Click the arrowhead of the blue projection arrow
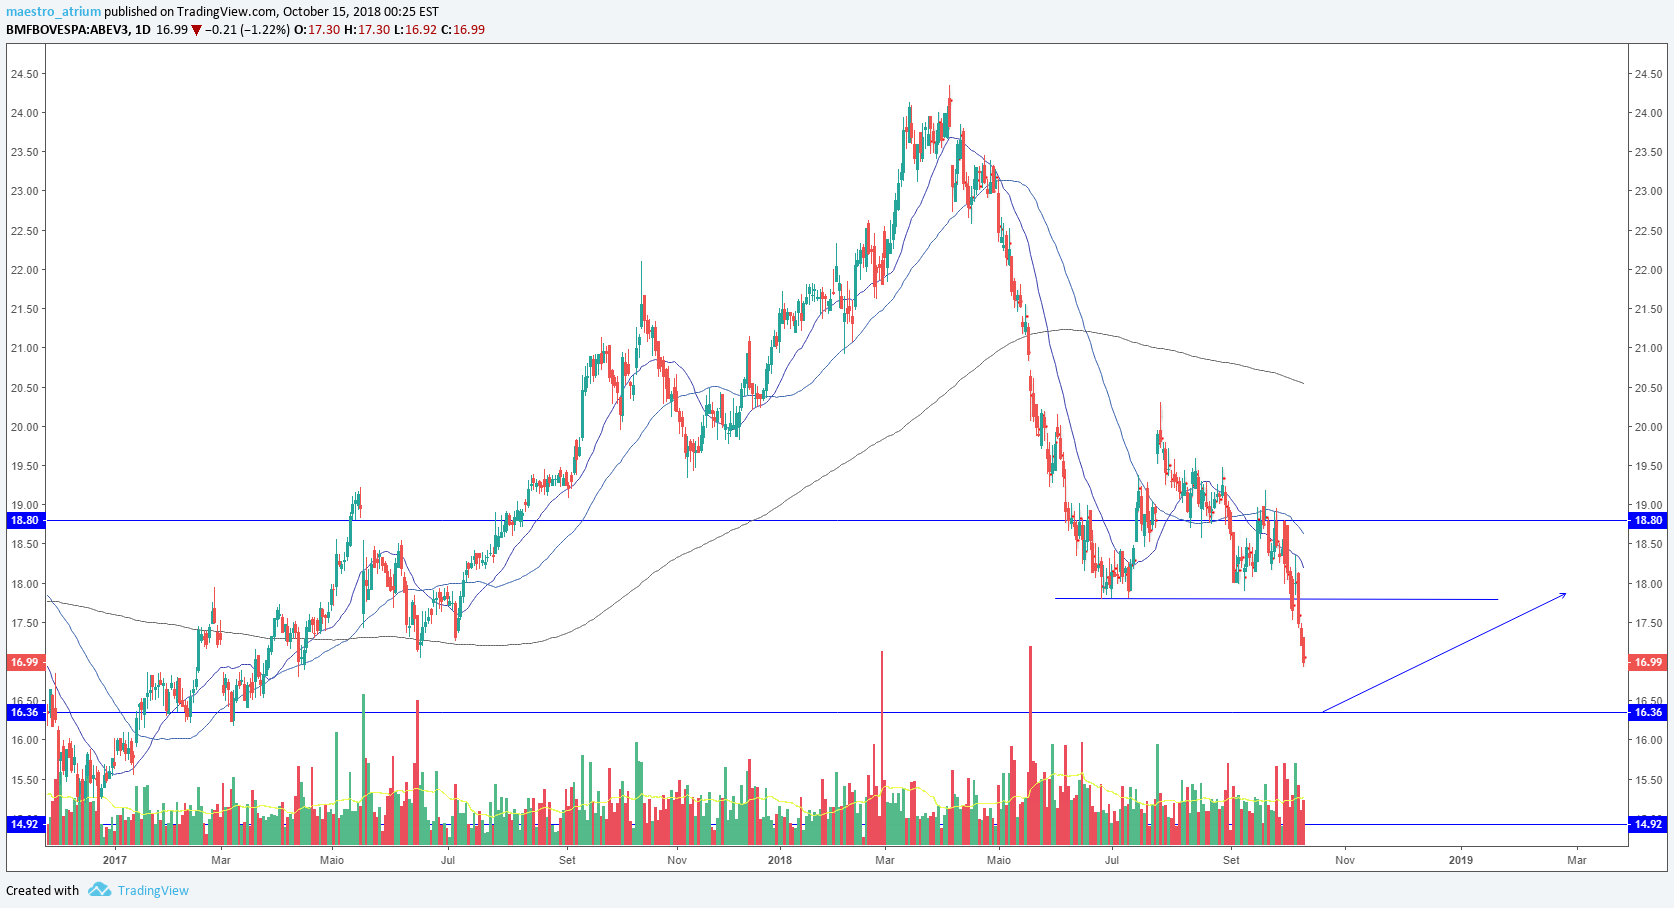The height and width of the screenshot is (908, 1674). point(1563,595)
